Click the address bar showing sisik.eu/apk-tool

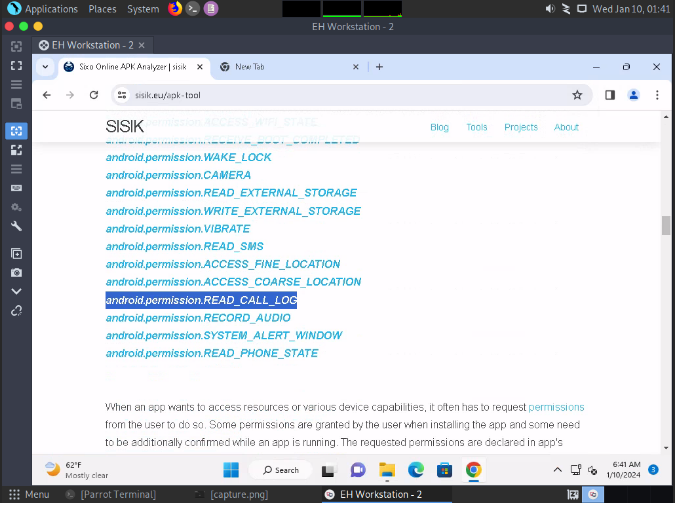pos(340,95)
